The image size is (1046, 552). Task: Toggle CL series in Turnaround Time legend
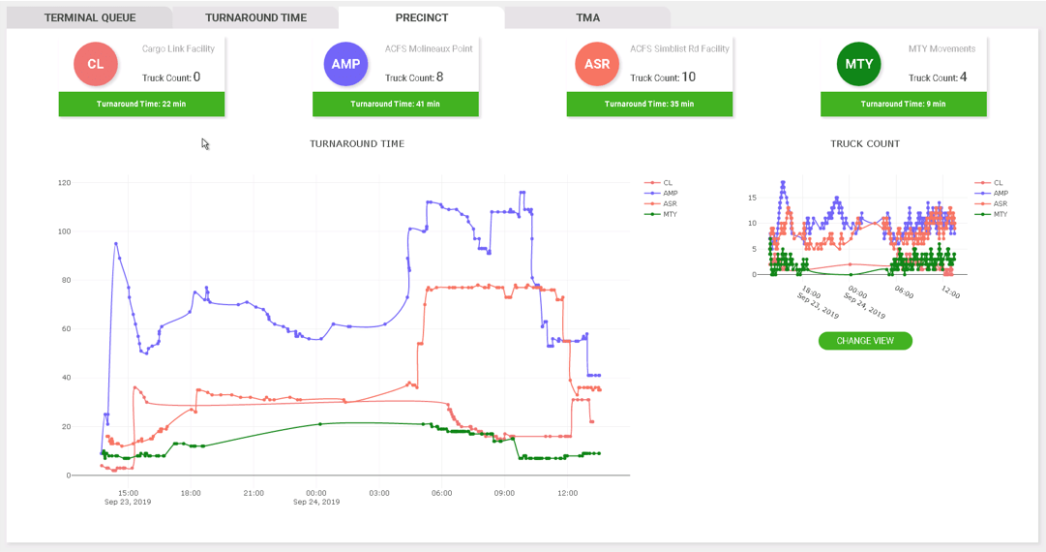[x=659, y=182]
